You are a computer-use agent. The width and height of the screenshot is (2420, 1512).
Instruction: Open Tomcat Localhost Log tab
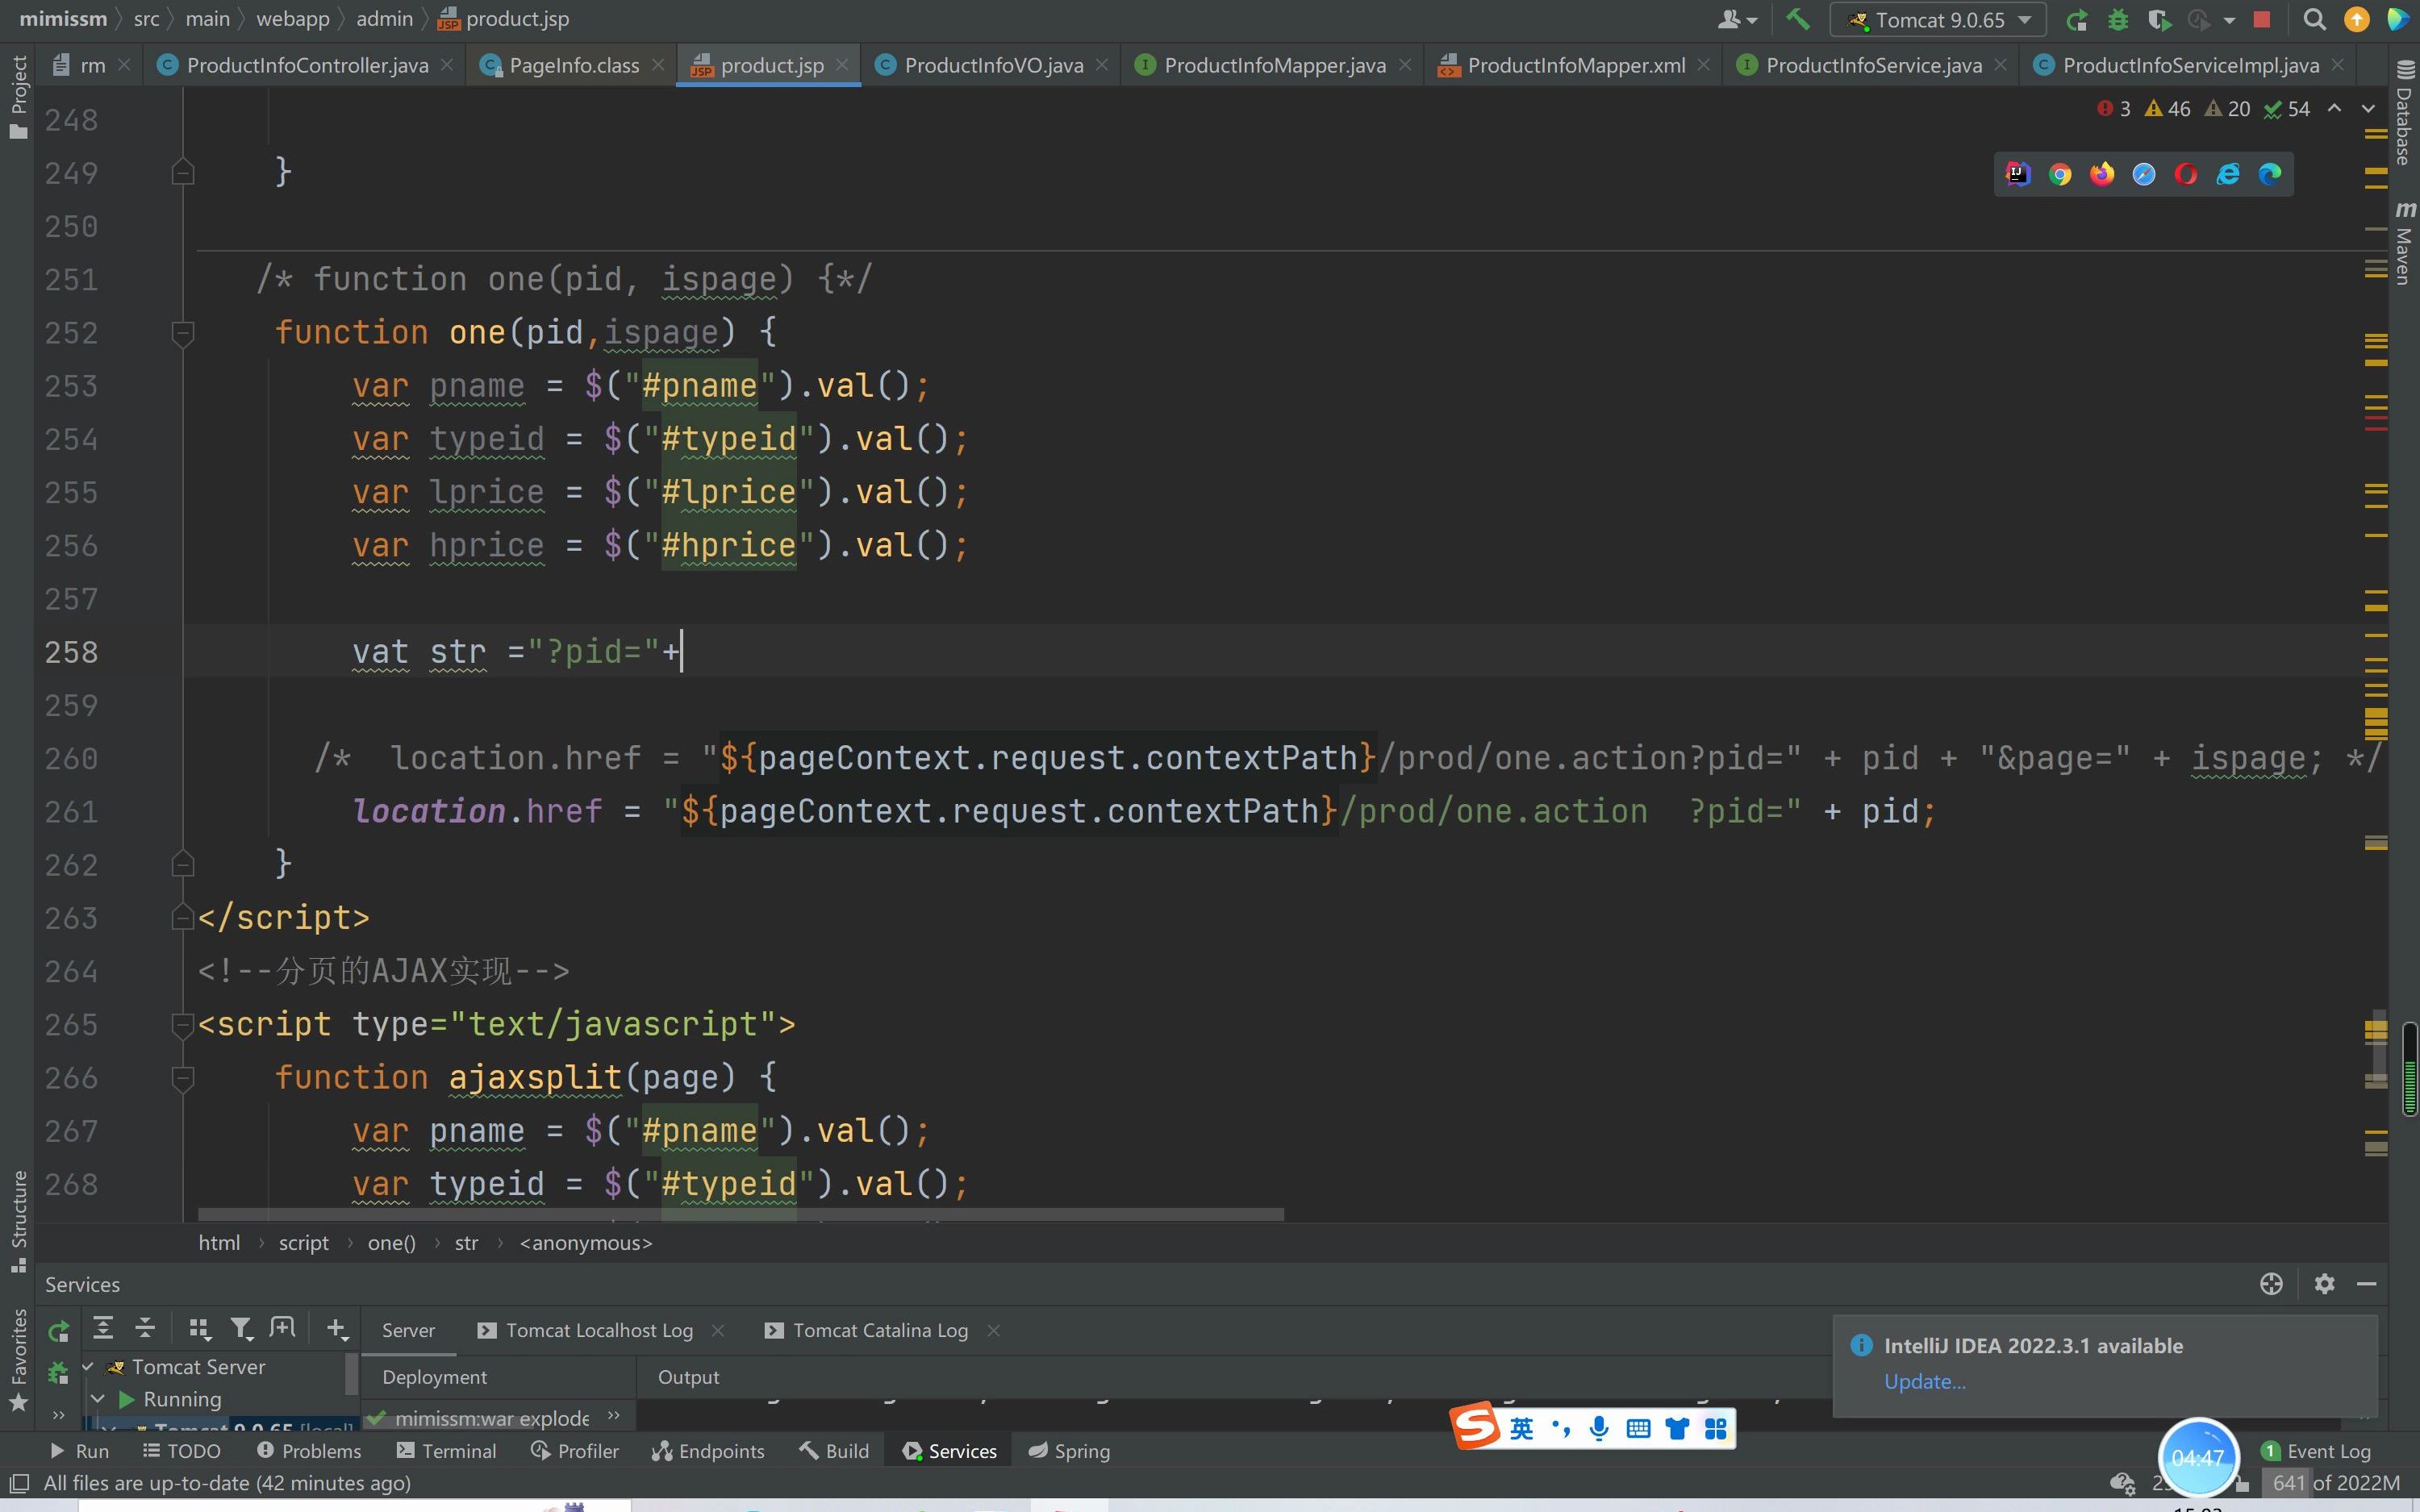[599, 1330]
